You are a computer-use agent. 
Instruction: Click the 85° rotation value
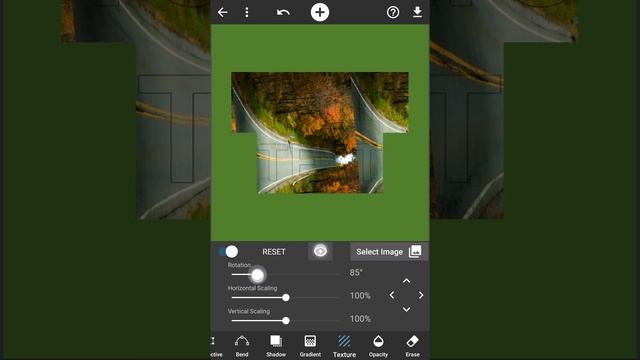[356, 272]
